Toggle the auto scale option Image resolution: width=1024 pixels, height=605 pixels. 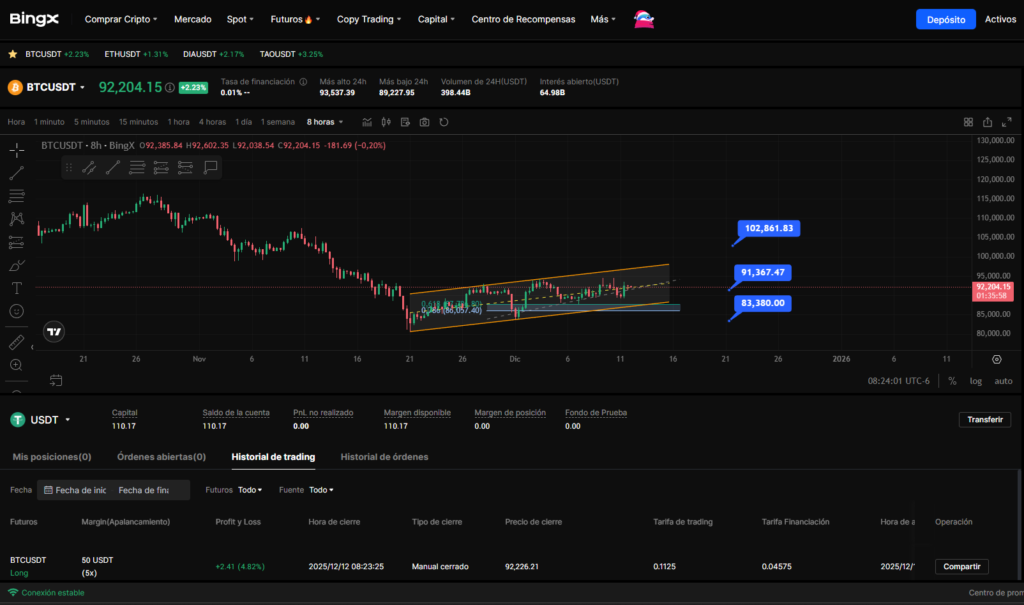[x=1003, y=381]
